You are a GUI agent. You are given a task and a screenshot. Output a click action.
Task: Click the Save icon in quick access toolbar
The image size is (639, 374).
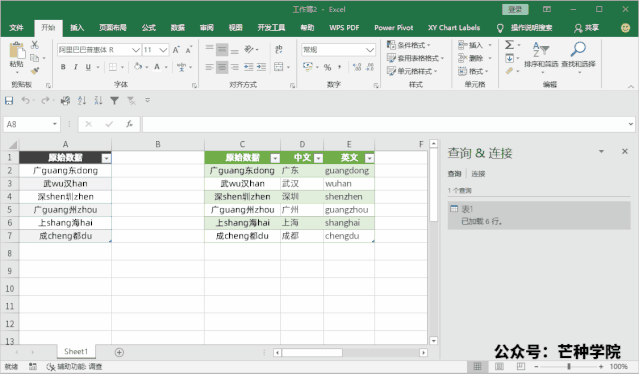(x=9, y=101)
